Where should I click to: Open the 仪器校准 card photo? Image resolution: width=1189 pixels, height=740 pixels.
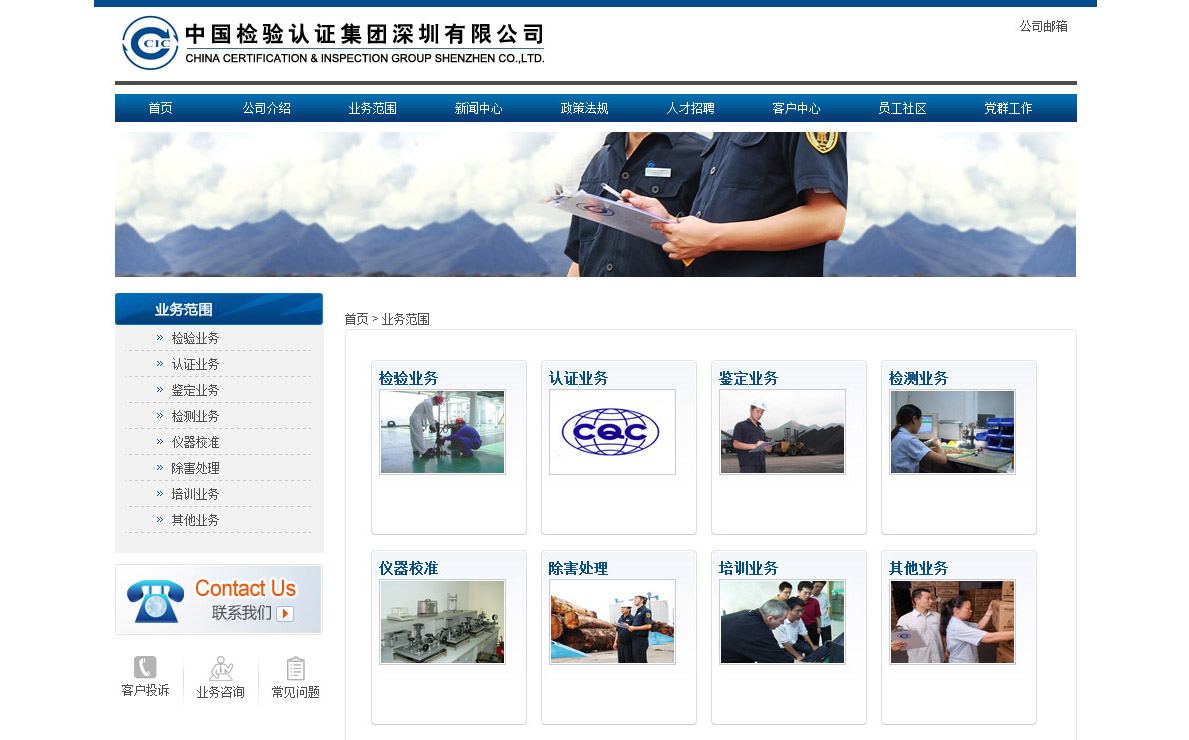[x=442, y=622]
